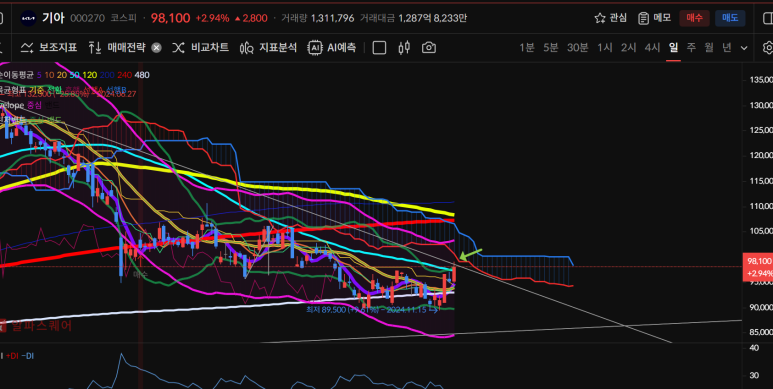Click the +DI indicator legend label
Image resolution: width=773 pixels, height=389 pixels.
pos(12,356)
